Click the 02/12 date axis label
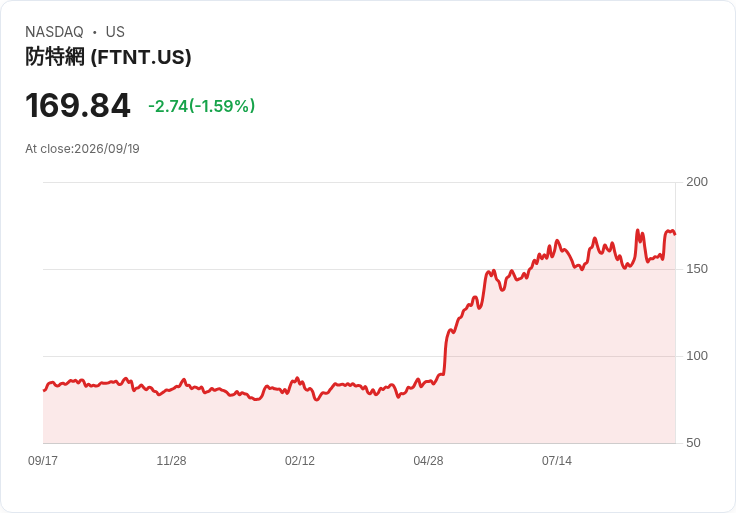Screen dimensions: 736x513 tap(300, 461)
